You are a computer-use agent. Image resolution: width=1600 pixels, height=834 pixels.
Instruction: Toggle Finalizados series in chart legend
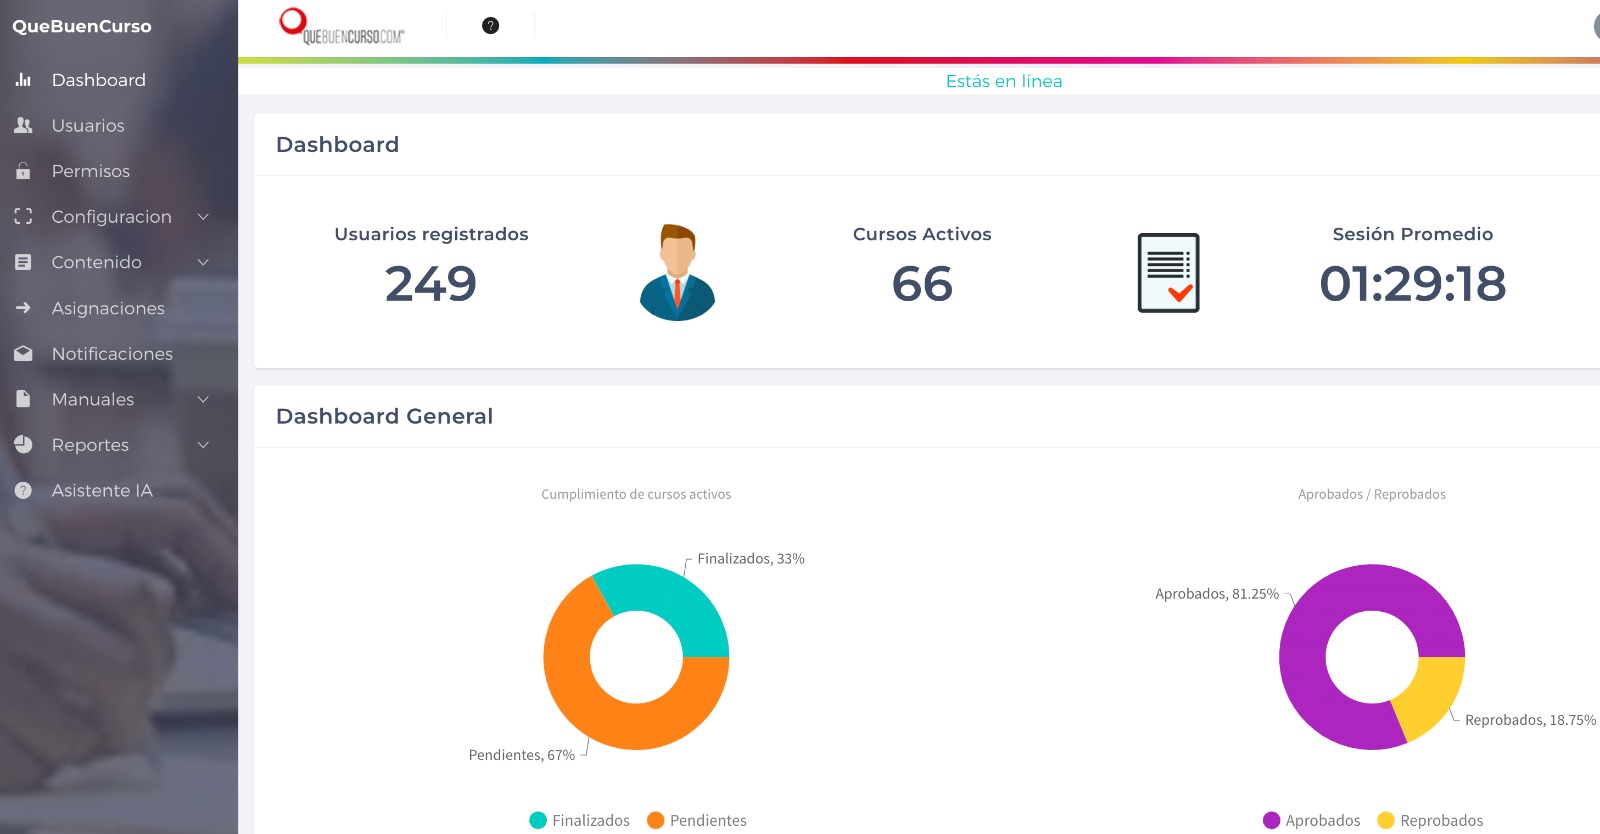point(580,820)
